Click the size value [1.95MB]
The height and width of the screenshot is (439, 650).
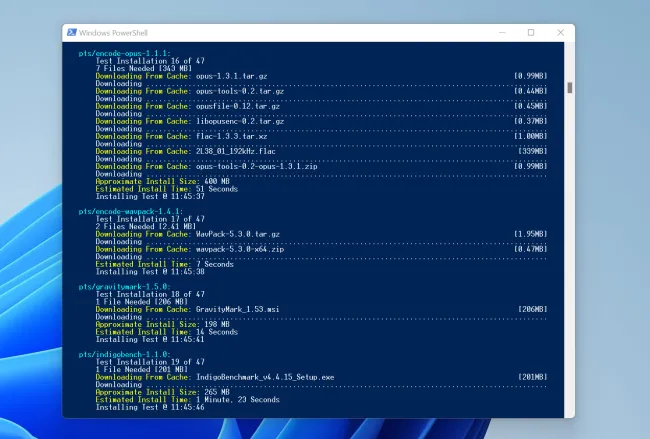(x=531, y=234)
